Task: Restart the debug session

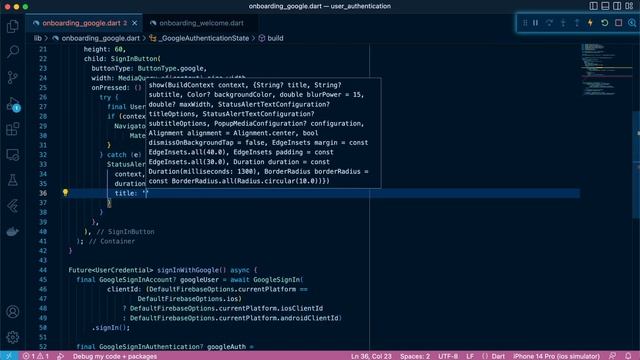Action: (604, 23)
